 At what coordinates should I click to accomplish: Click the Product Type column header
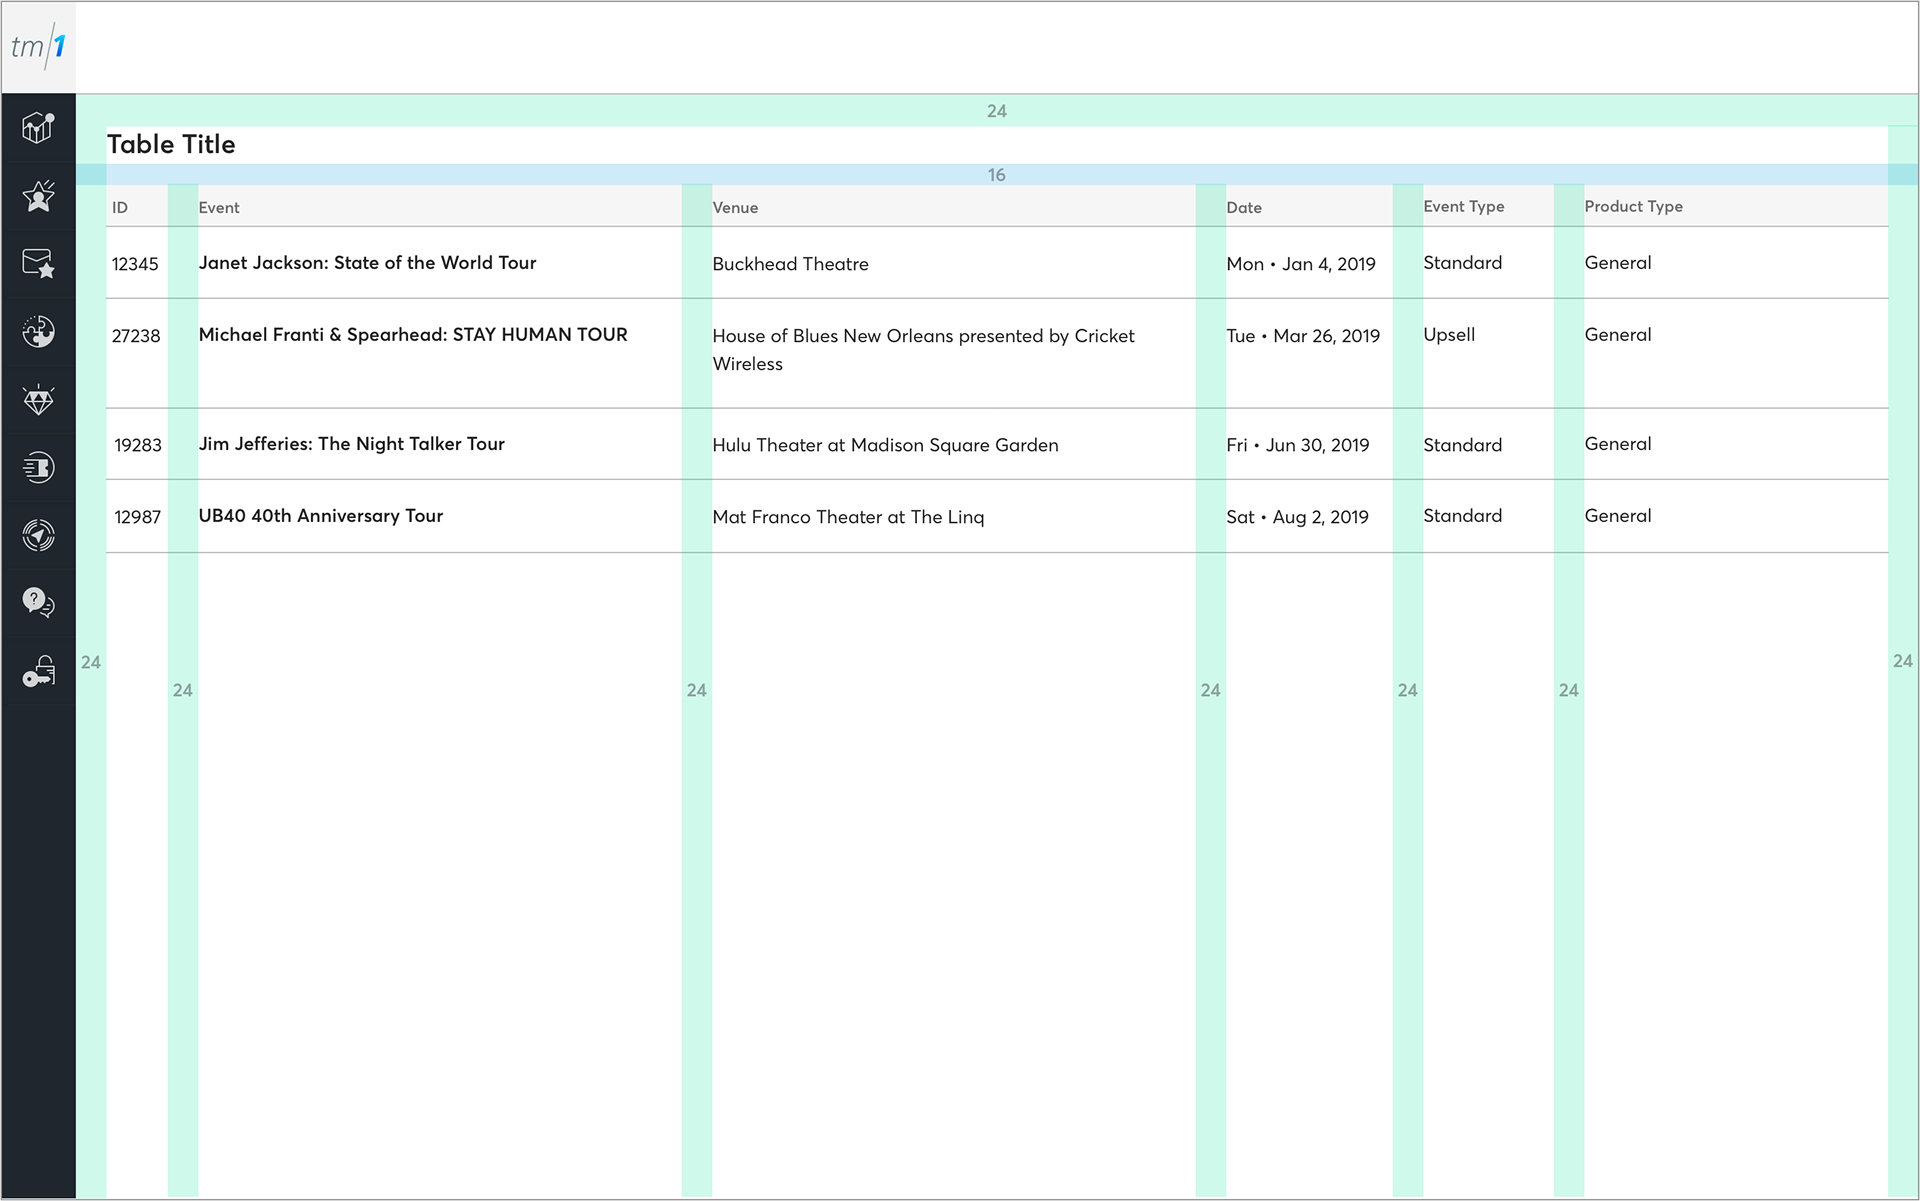[1633, 206]
